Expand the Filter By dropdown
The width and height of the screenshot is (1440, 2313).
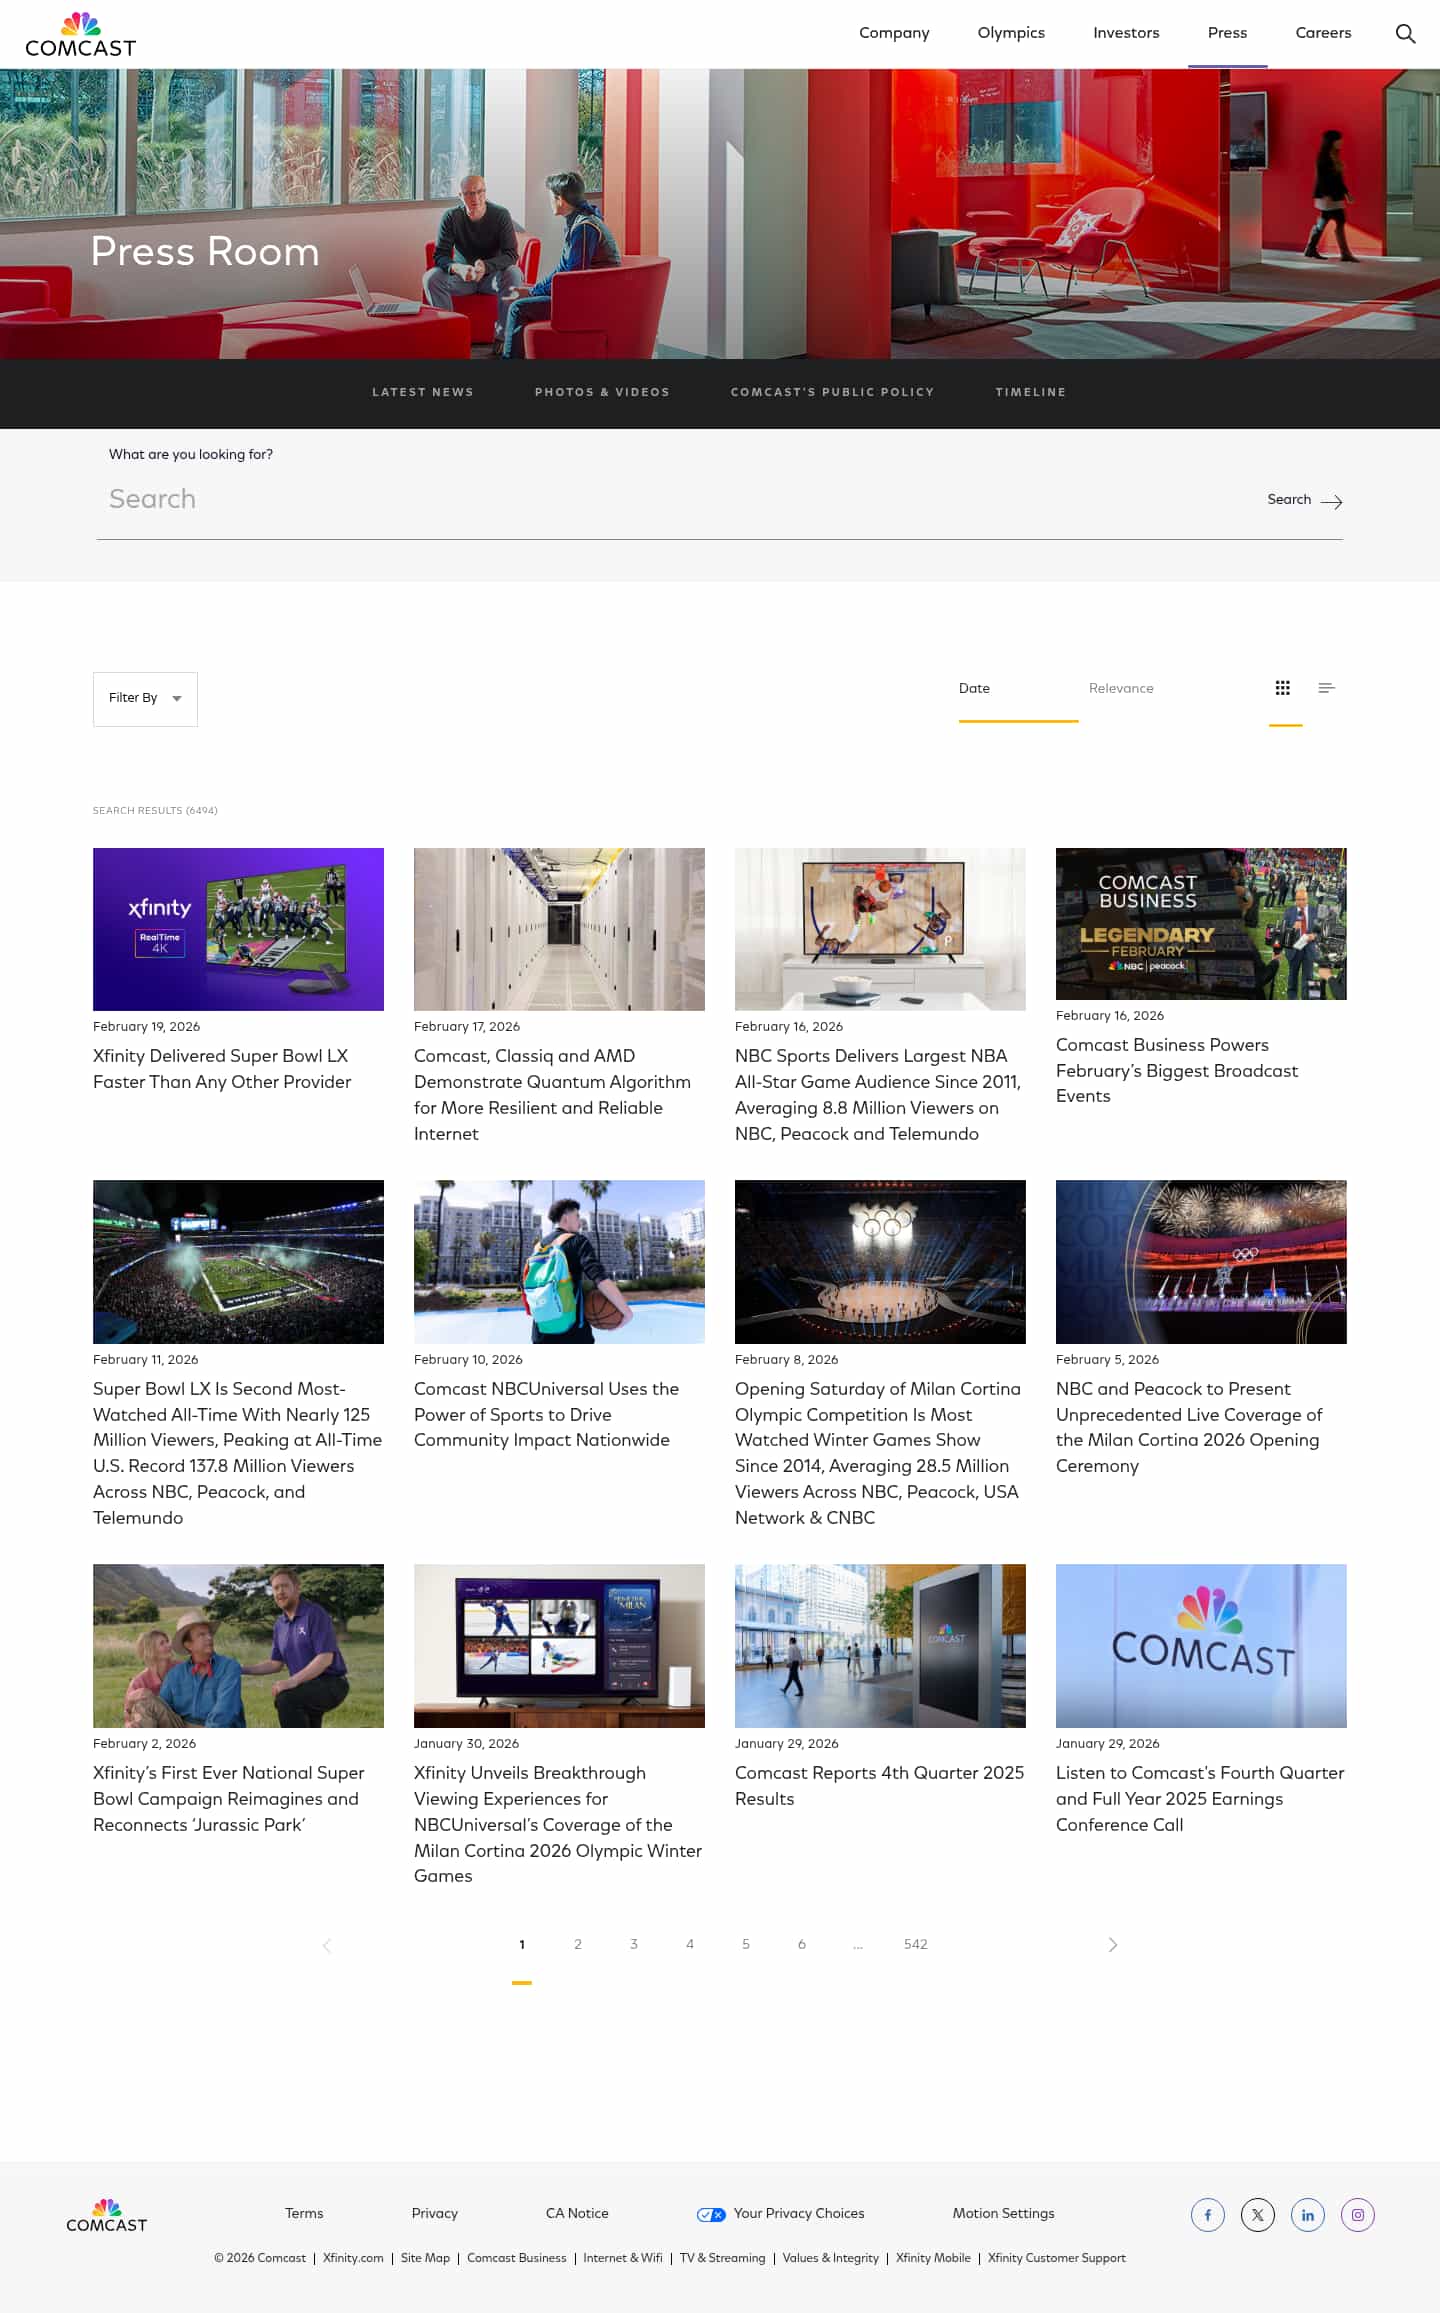145,699
